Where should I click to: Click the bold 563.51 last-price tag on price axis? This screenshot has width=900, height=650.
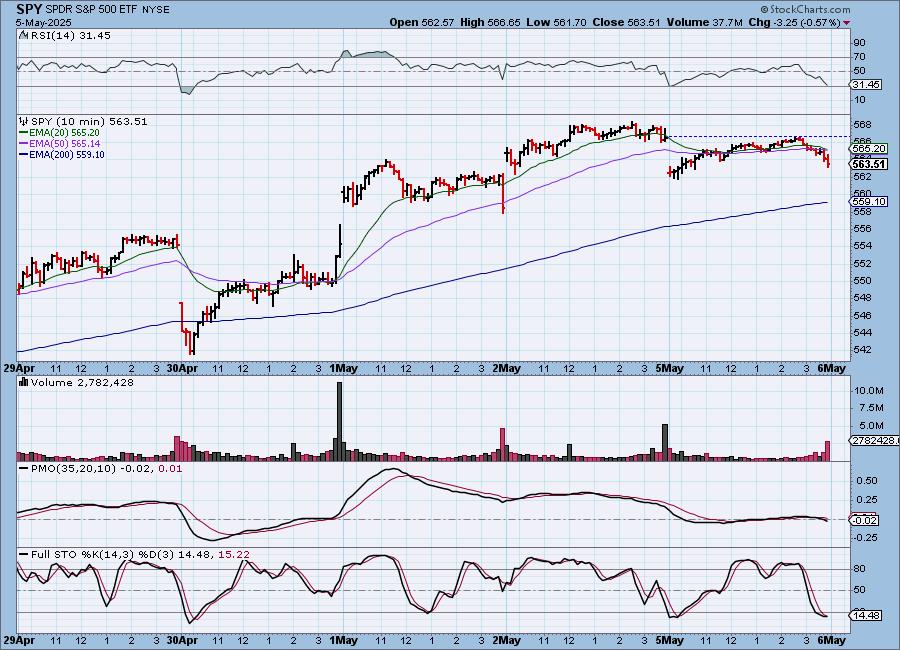(x=869, y=164)
